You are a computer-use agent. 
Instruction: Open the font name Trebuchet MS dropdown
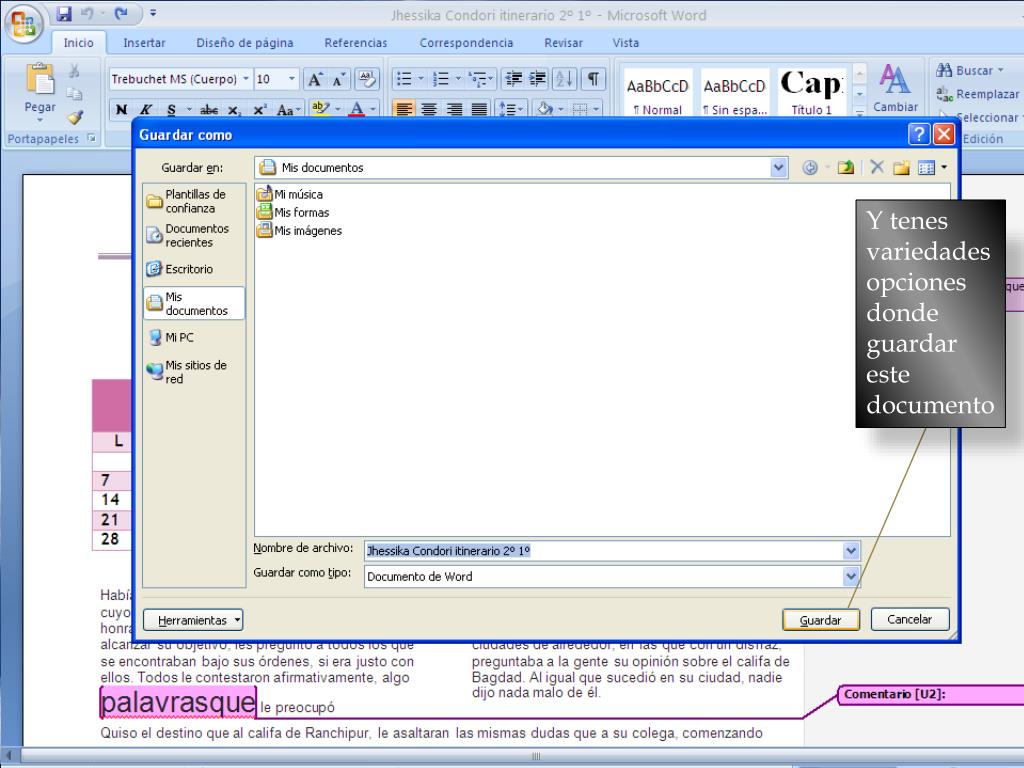246,79
